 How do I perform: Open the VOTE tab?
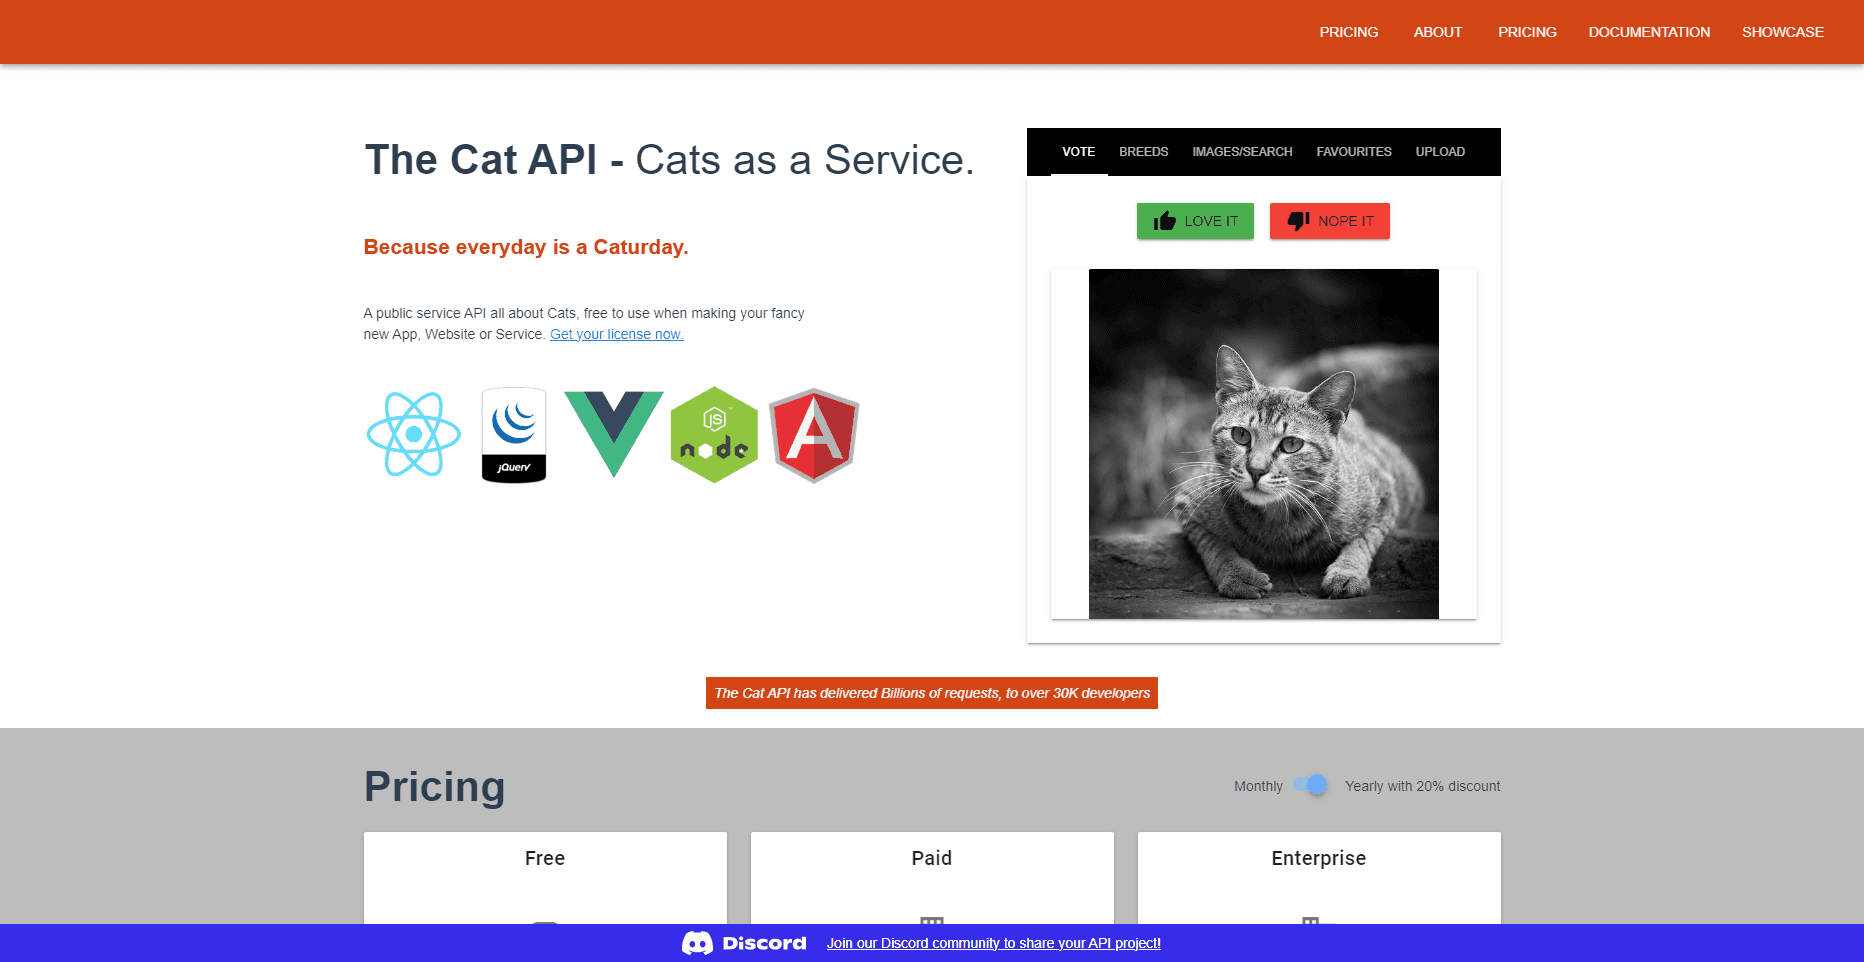pos(1079,152)
